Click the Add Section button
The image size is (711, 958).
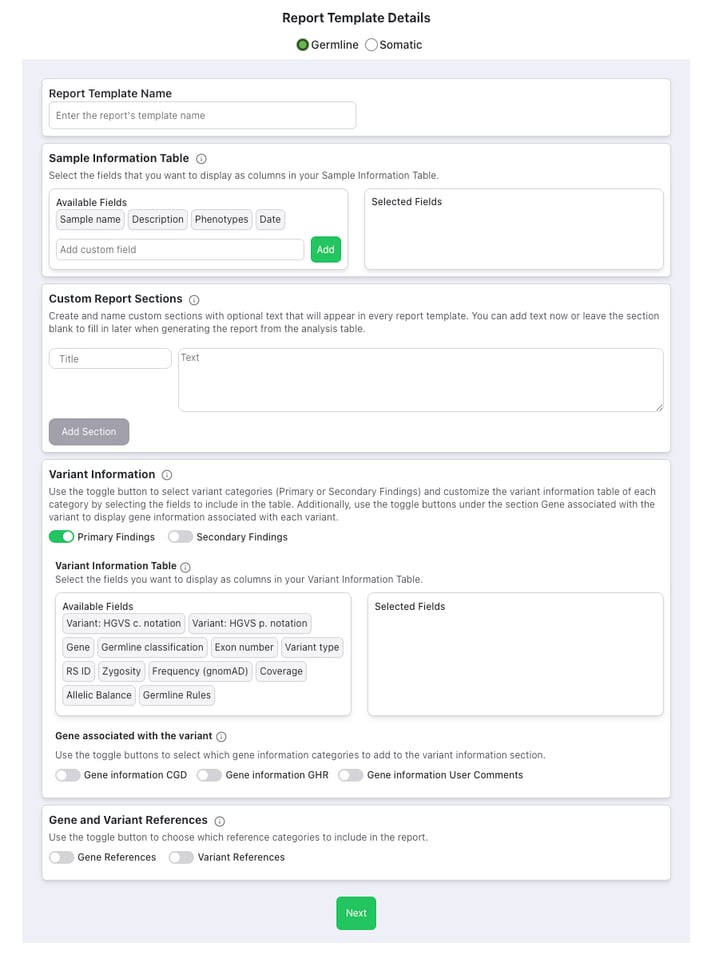click(89, 431)
